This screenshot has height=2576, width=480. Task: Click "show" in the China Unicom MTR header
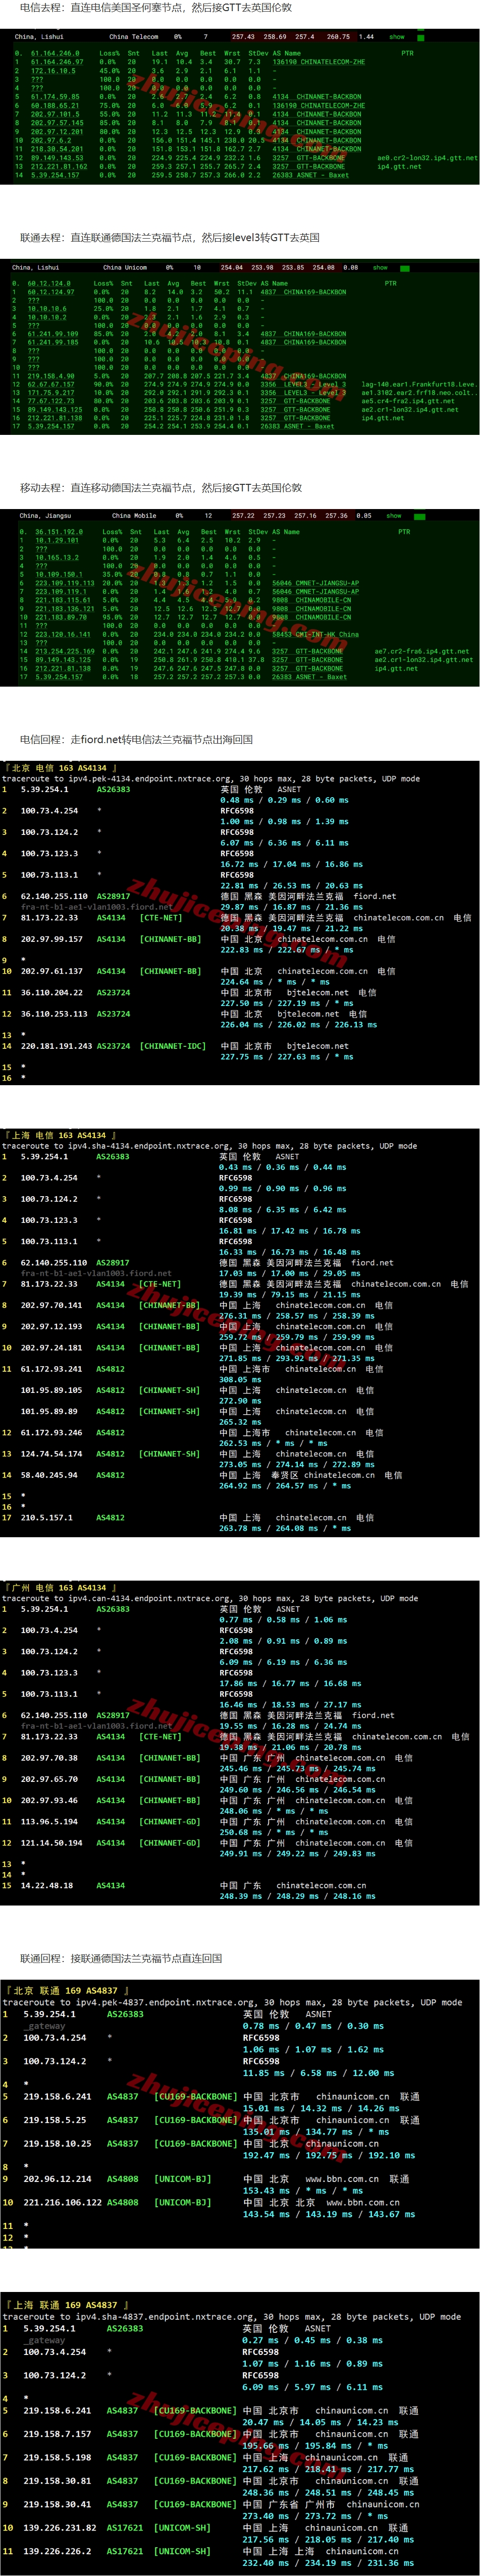pos(380,267)
